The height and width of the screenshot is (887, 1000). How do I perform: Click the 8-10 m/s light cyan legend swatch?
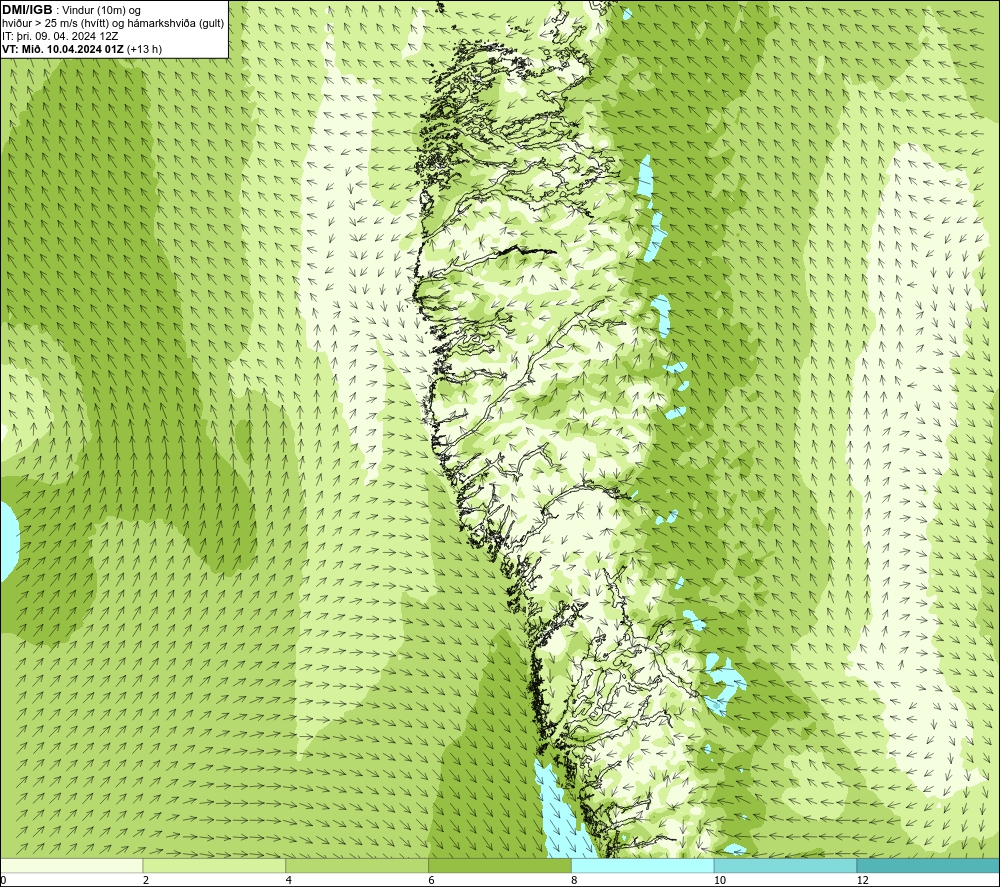643,865
